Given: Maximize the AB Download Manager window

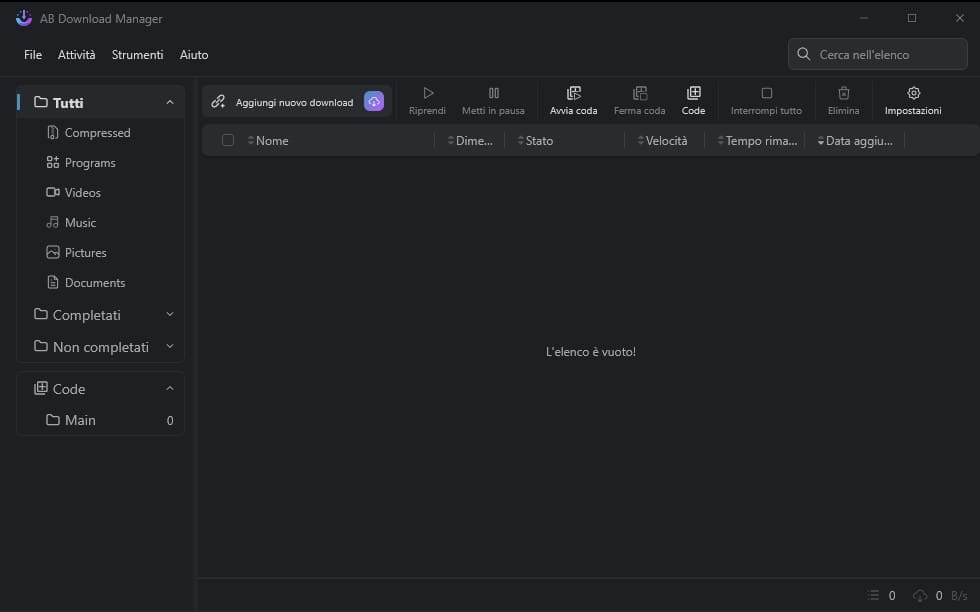Looking at the screenshot, I should (912, 18).
